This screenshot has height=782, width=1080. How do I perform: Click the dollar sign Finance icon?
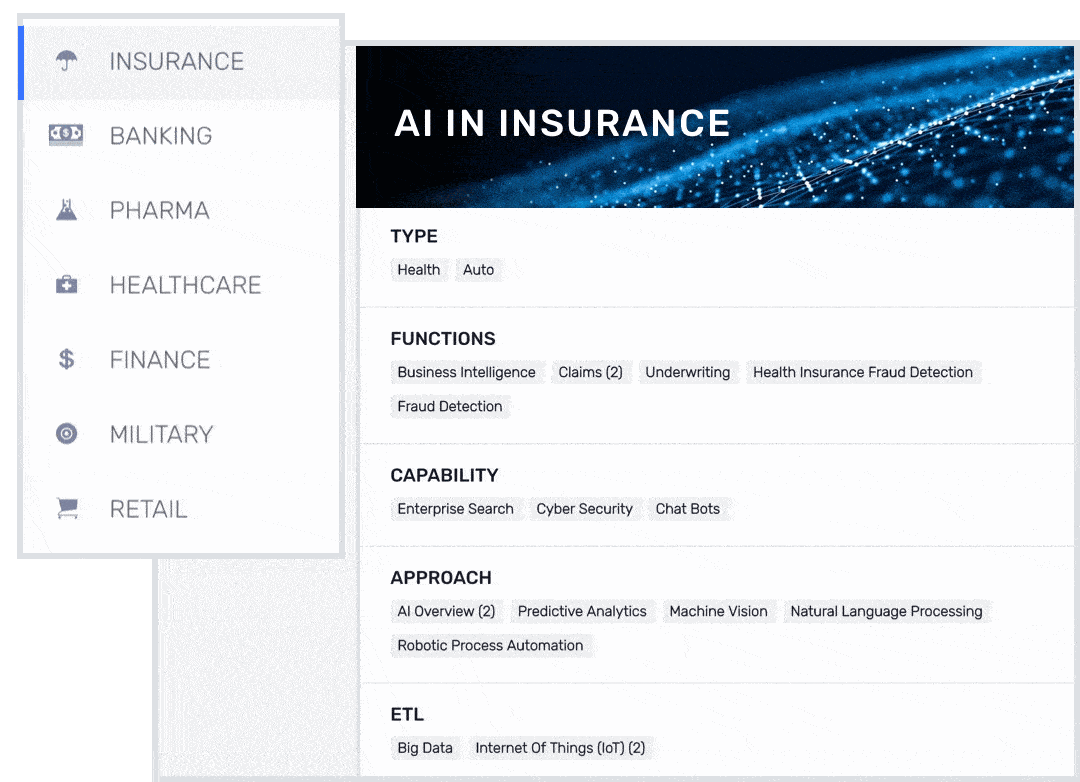(66, 359)
